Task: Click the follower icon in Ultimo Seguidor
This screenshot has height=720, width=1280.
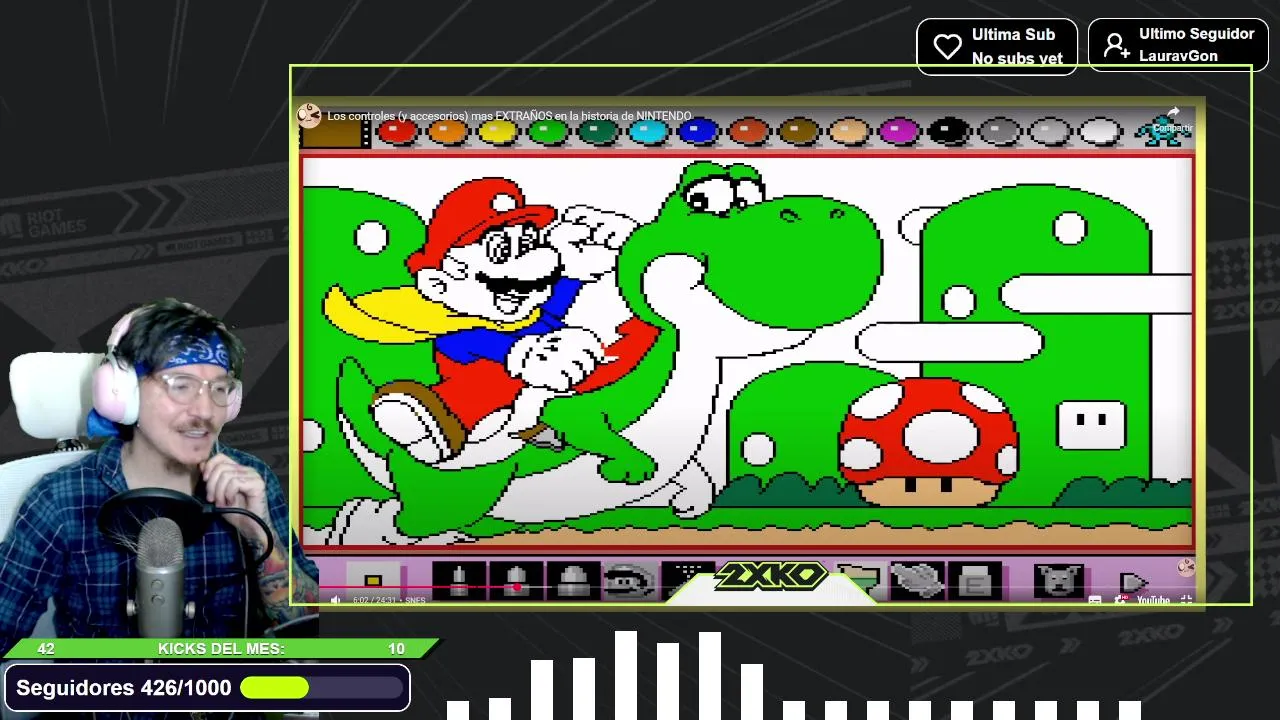Action: click(1116, 45)
